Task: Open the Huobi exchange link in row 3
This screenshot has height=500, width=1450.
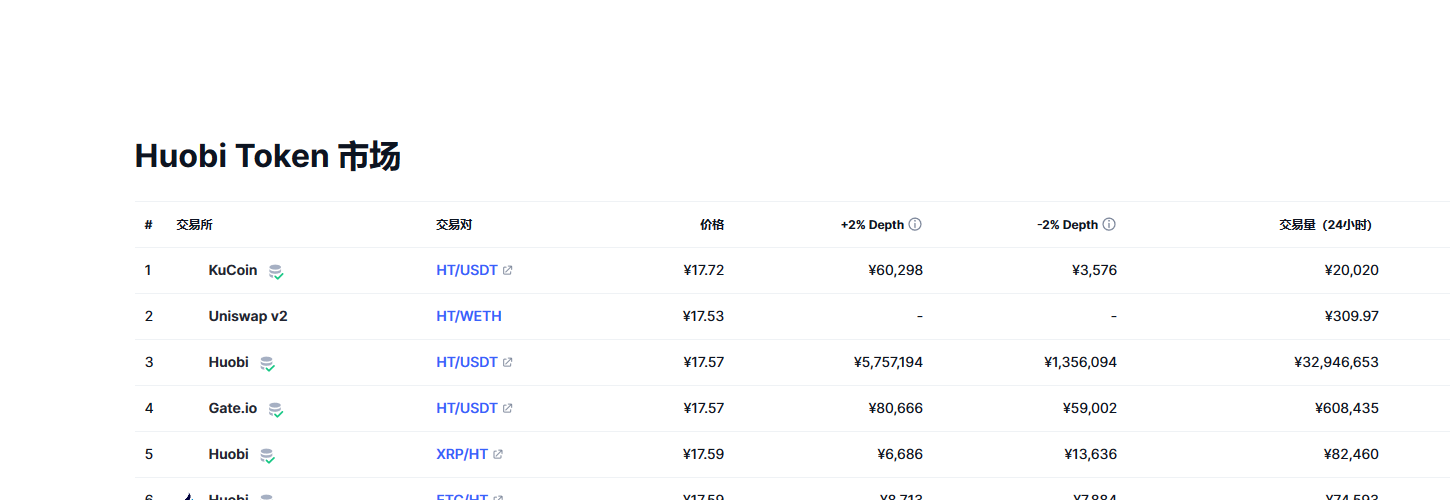Action: pos(229,362)
